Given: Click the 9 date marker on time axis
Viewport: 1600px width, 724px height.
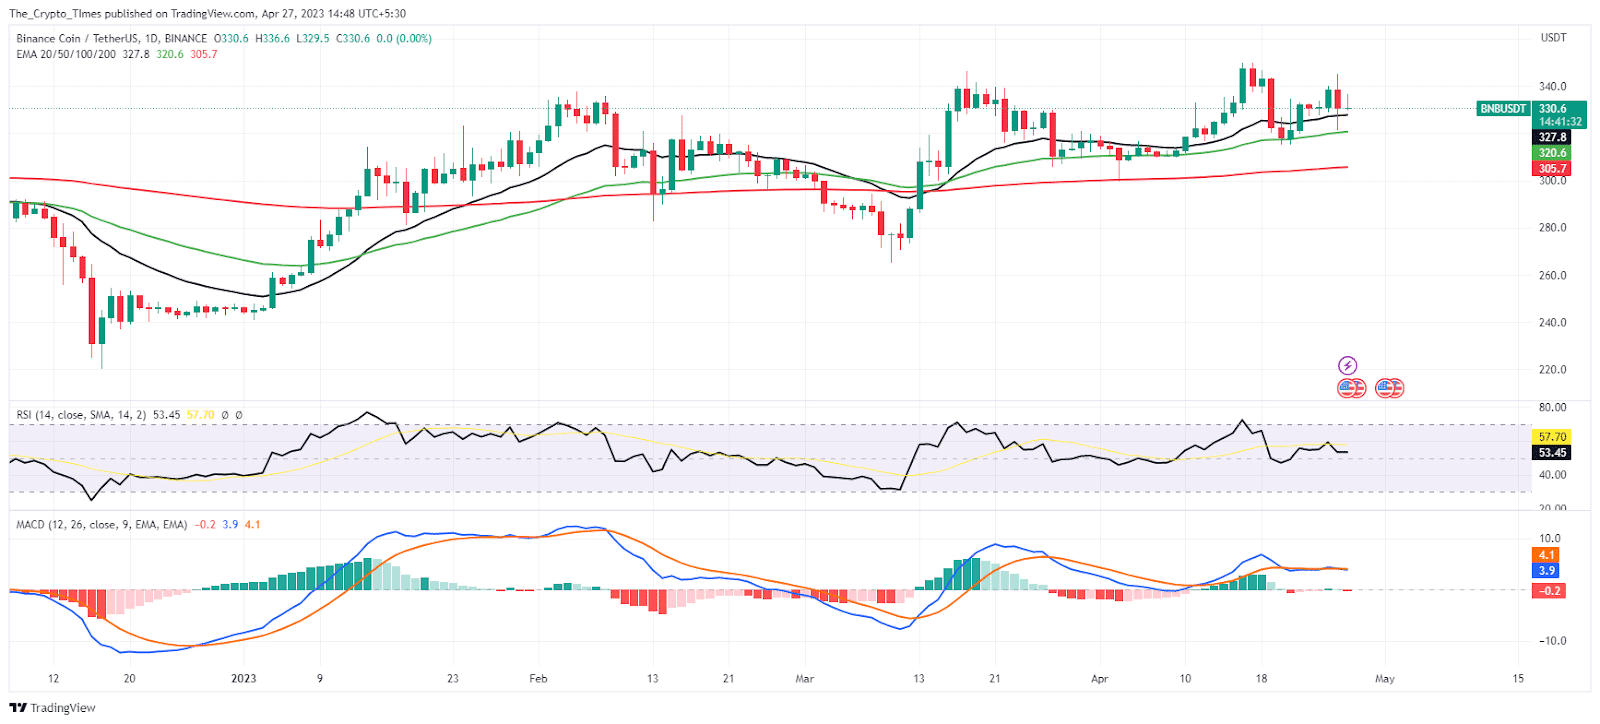Looking at the screenshot, I should pyautogui.click(x=320, y=678).
